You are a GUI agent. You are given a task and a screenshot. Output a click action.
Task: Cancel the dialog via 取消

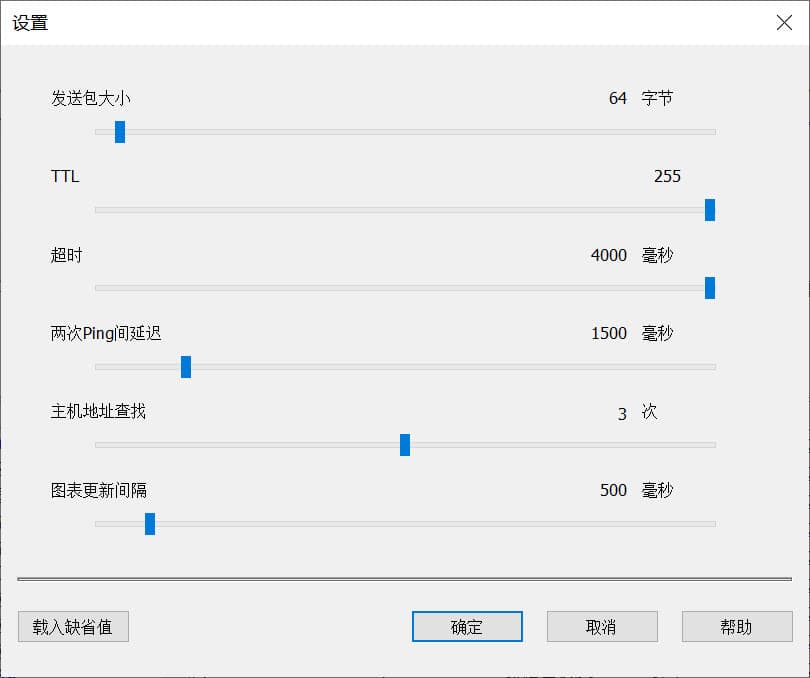click(602, 627)
